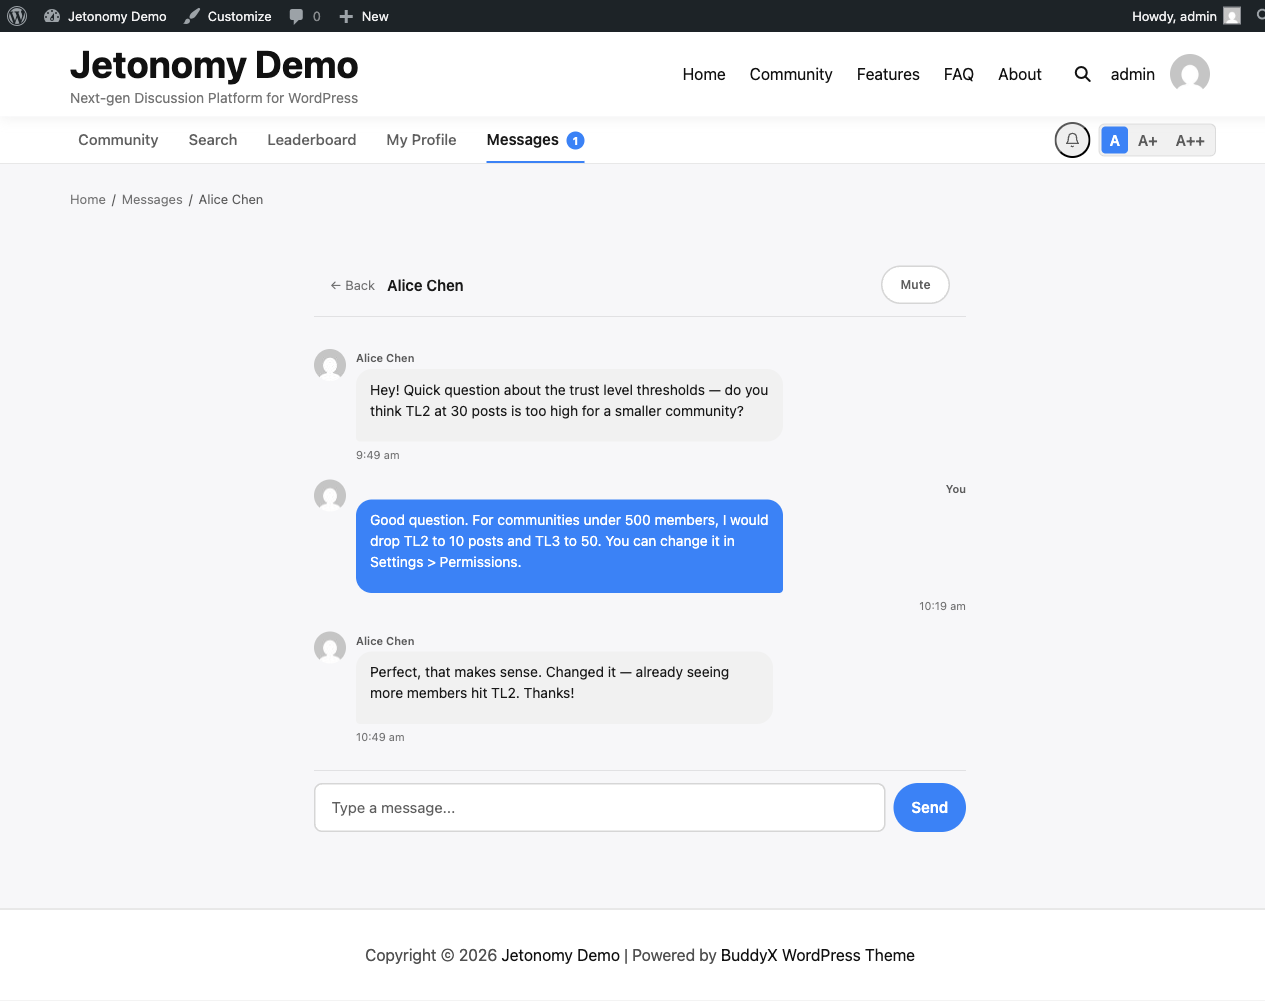
Task: Click the WordPress logo in the admin bar
Action: (17, 15)
